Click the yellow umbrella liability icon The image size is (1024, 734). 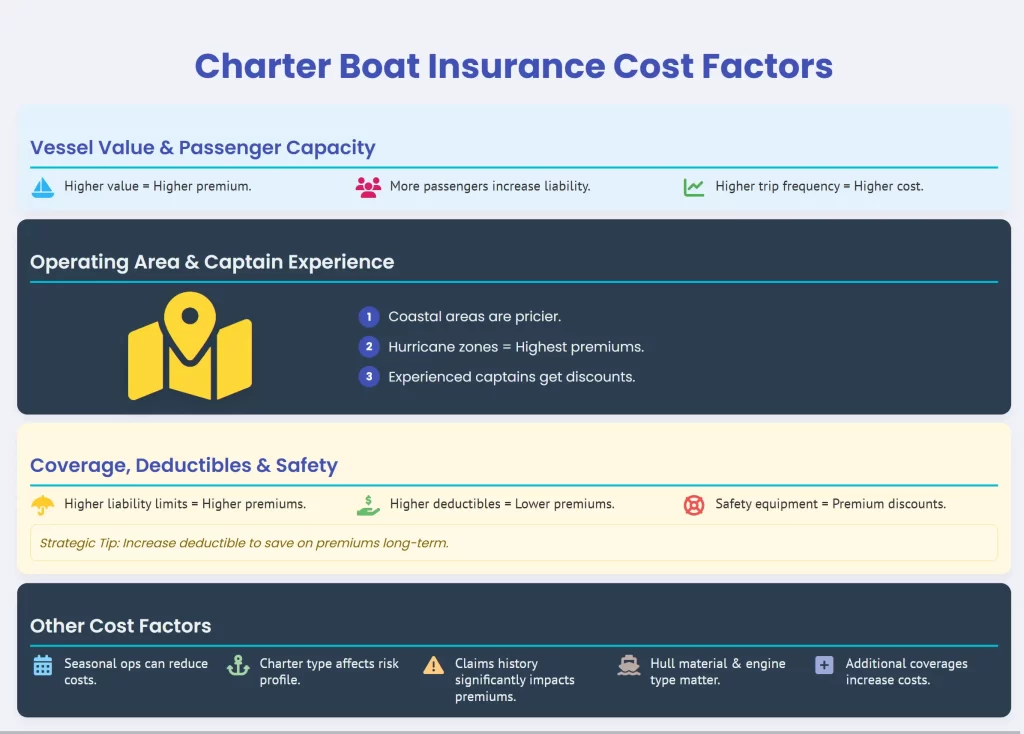coord(43,505)
